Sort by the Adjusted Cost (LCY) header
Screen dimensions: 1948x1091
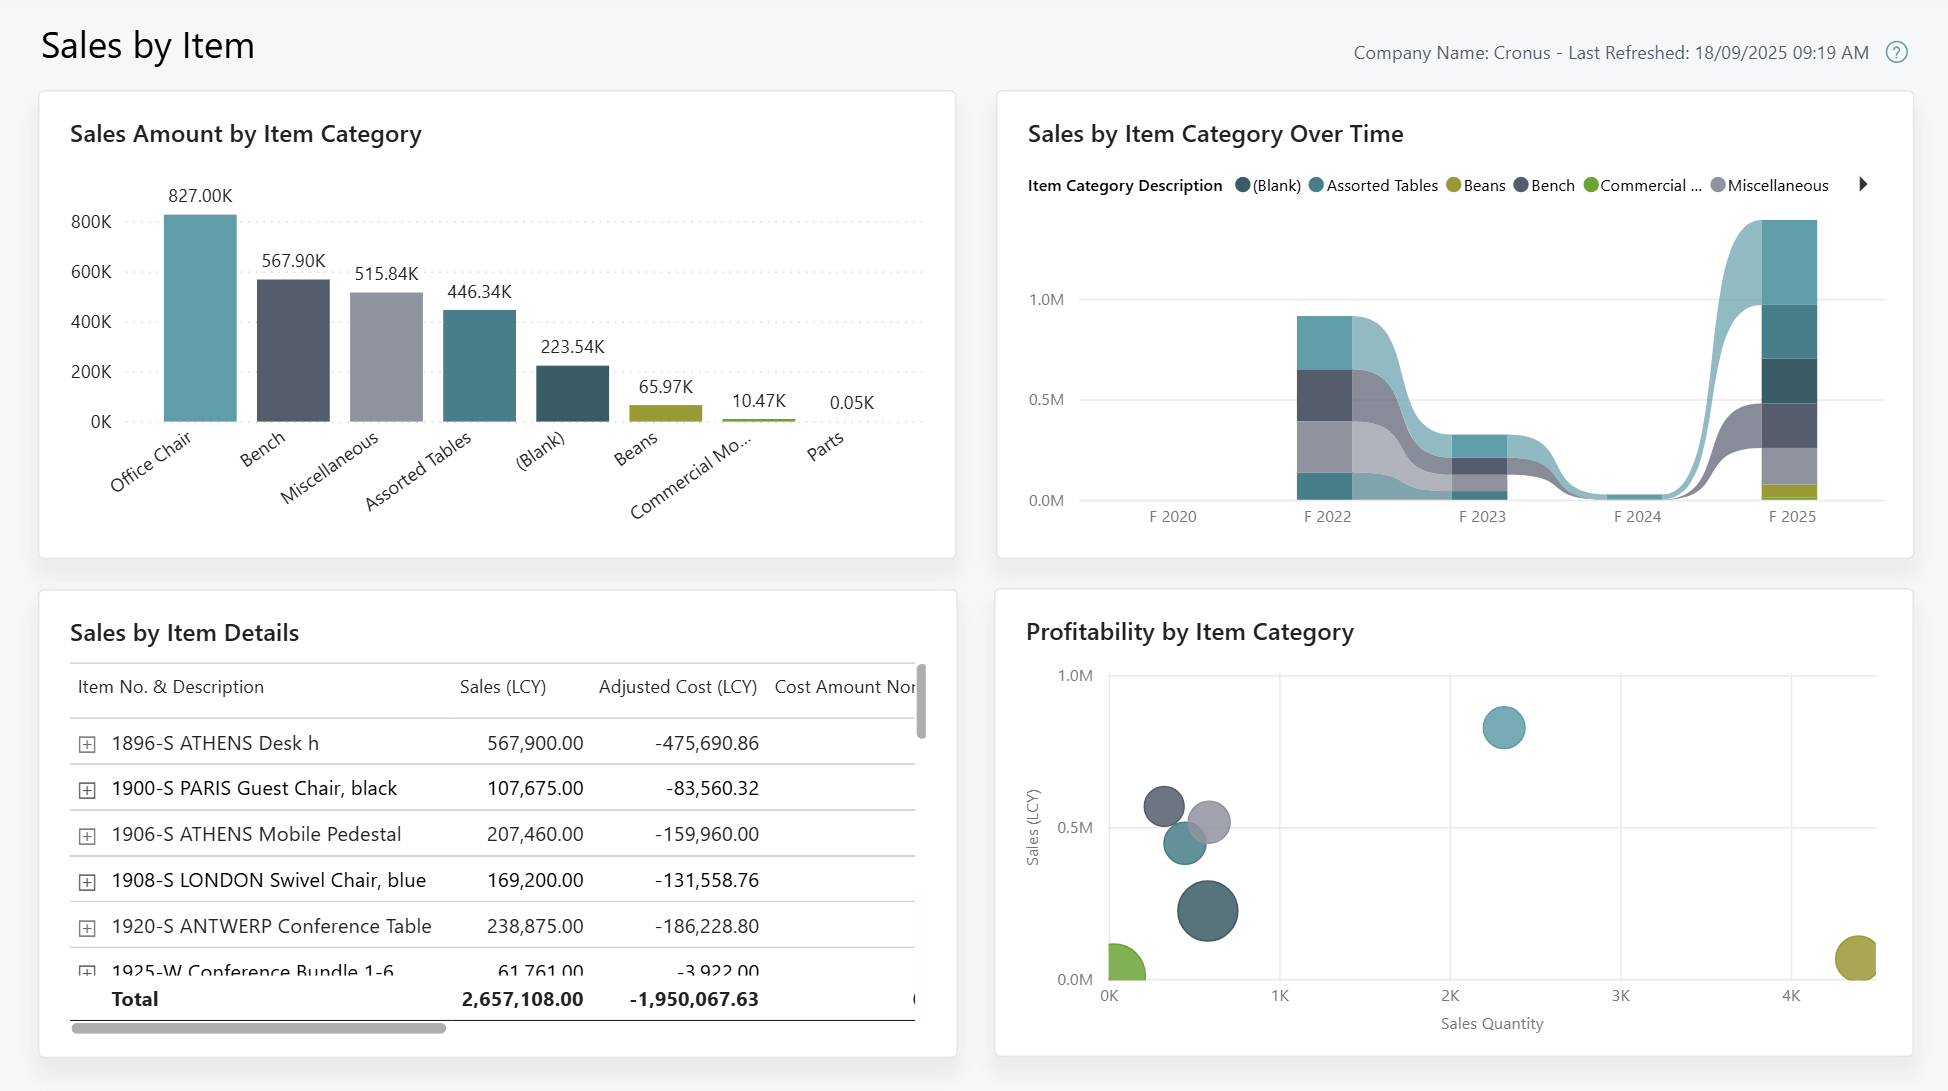click(677, 687)
